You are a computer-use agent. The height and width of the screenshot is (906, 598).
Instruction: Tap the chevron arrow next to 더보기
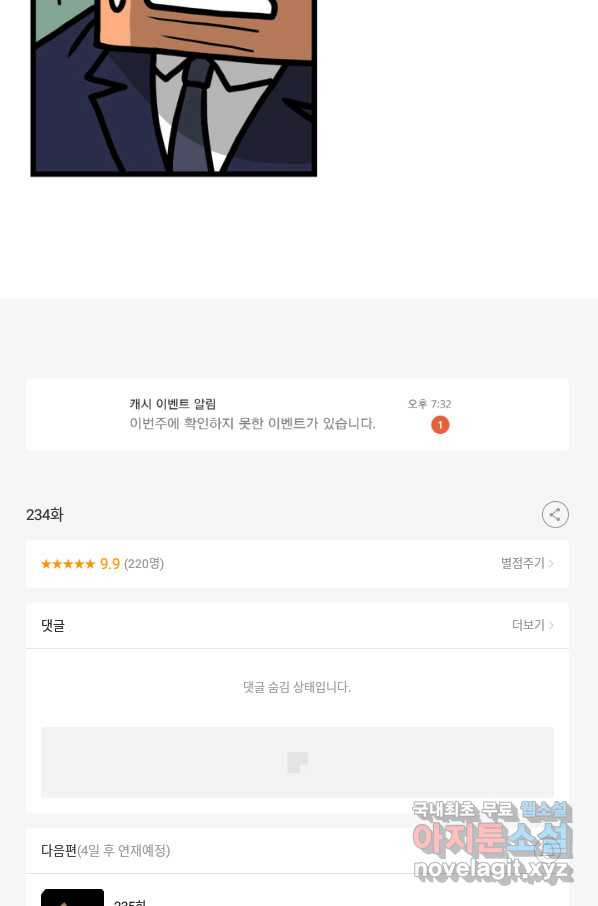pos(551,625)
